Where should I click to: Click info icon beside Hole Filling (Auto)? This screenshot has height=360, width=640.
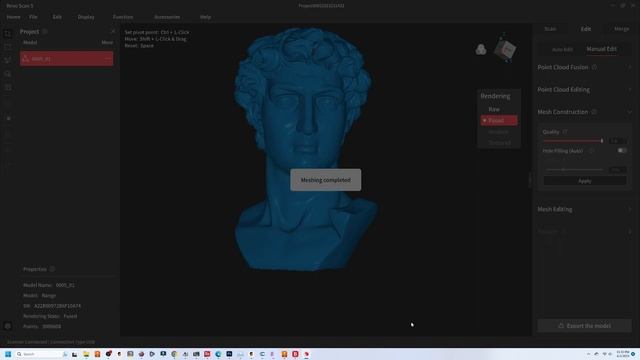pyautogui.click(x=591, y=151)
